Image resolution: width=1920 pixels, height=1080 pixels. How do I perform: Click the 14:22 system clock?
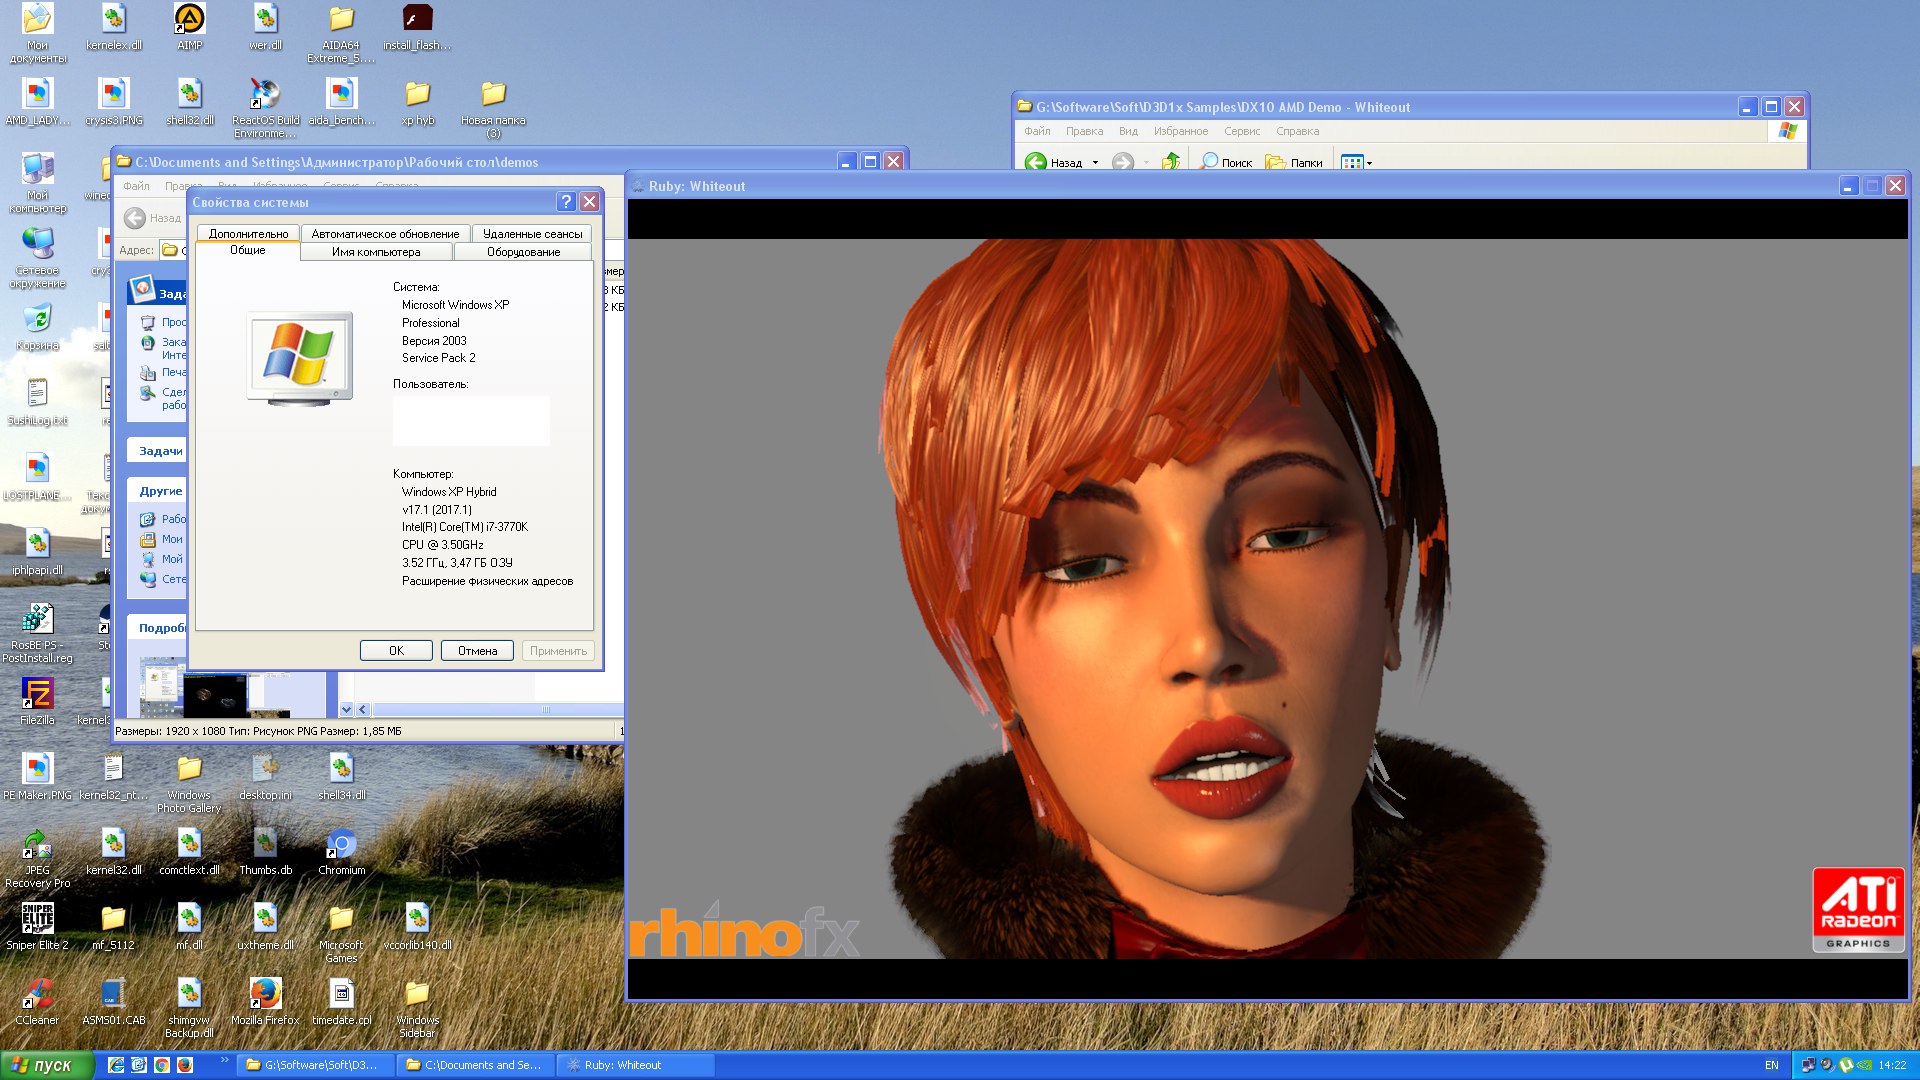tap(1892, 1065)
